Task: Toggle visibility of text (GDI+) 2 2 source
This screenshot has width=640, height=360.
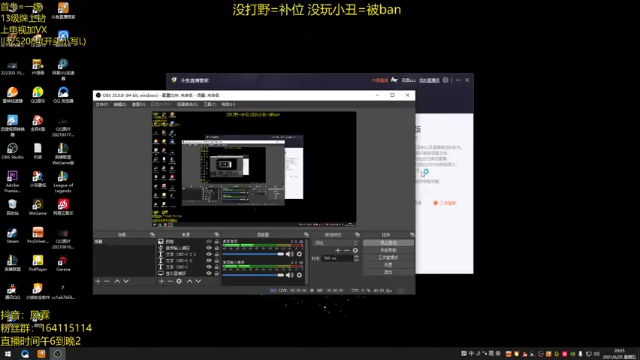Action: point(209,254)
